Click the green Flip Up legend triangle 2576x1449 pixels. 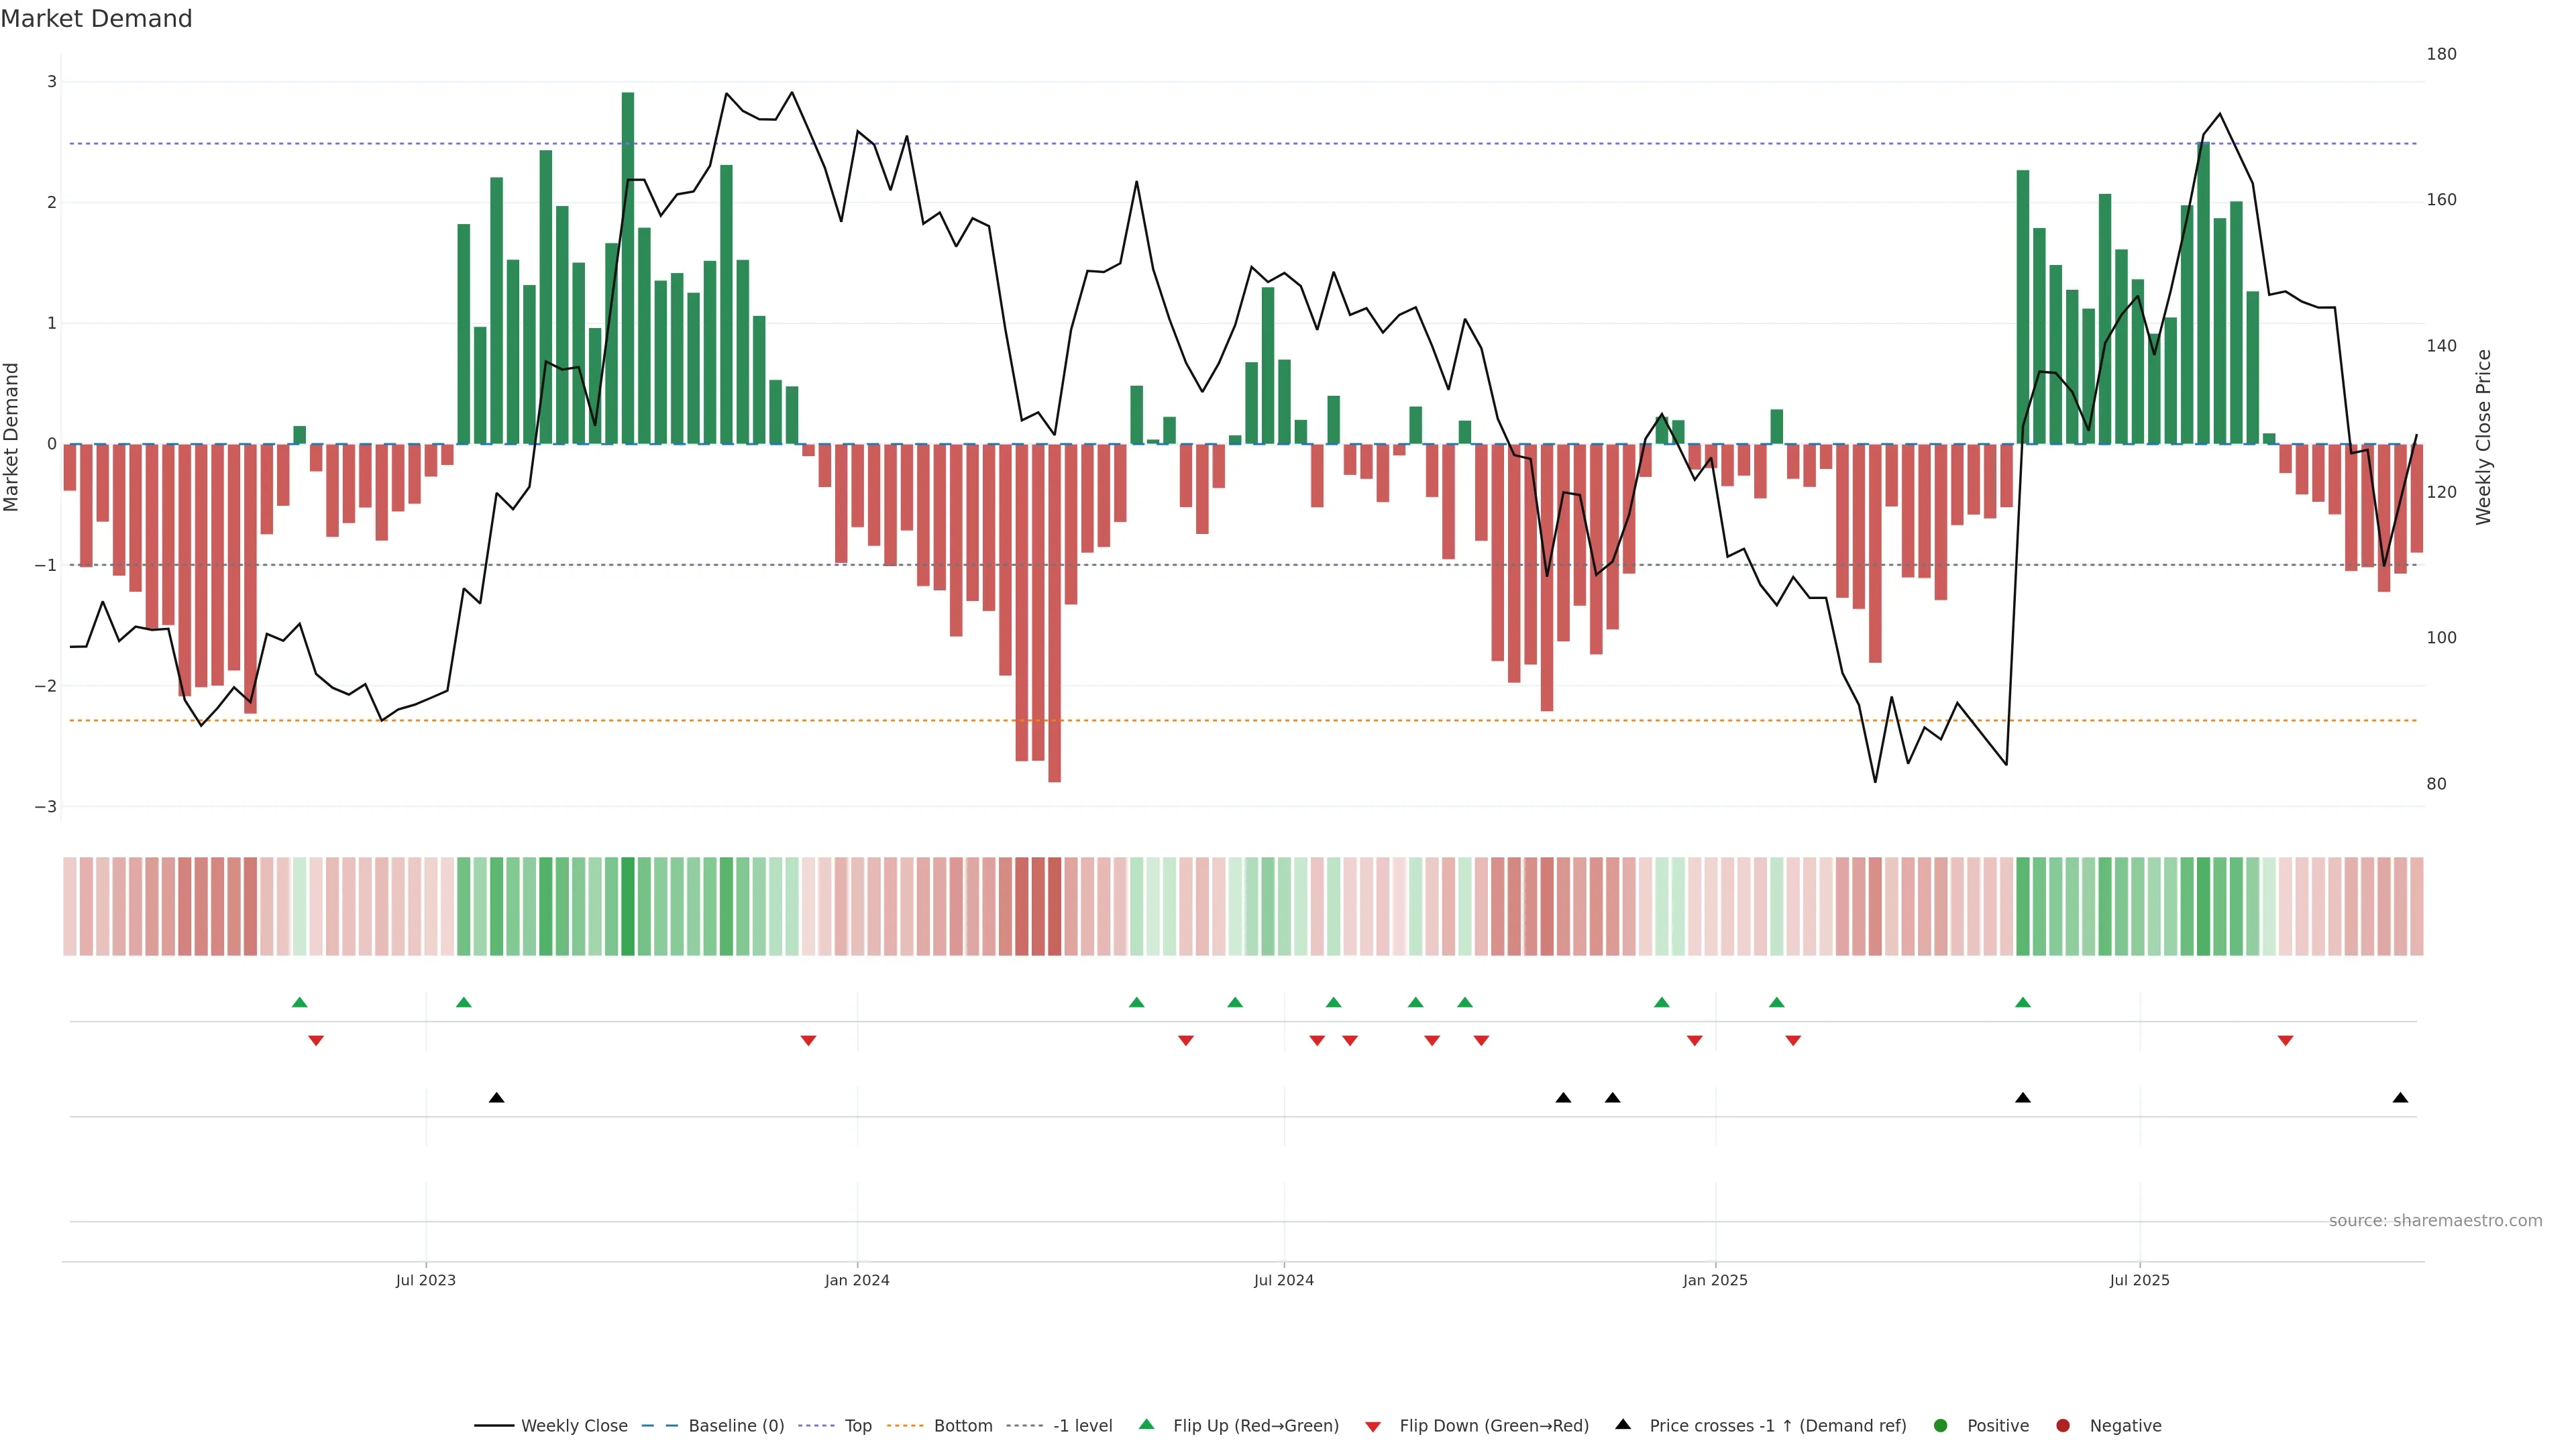pyautogui.click(x=1146, y=1424)
